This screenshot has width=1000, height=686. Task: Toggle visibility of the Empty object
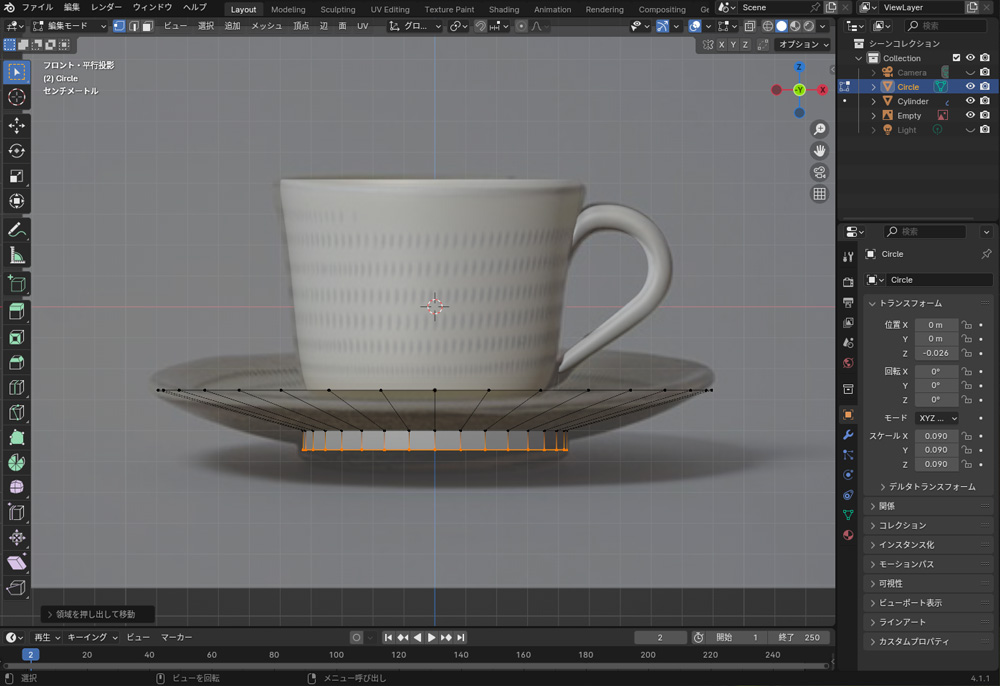coord(969,115)
